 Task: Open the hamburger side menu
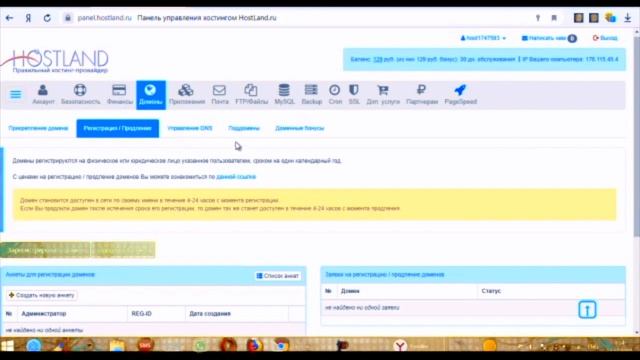pos(16,95)
